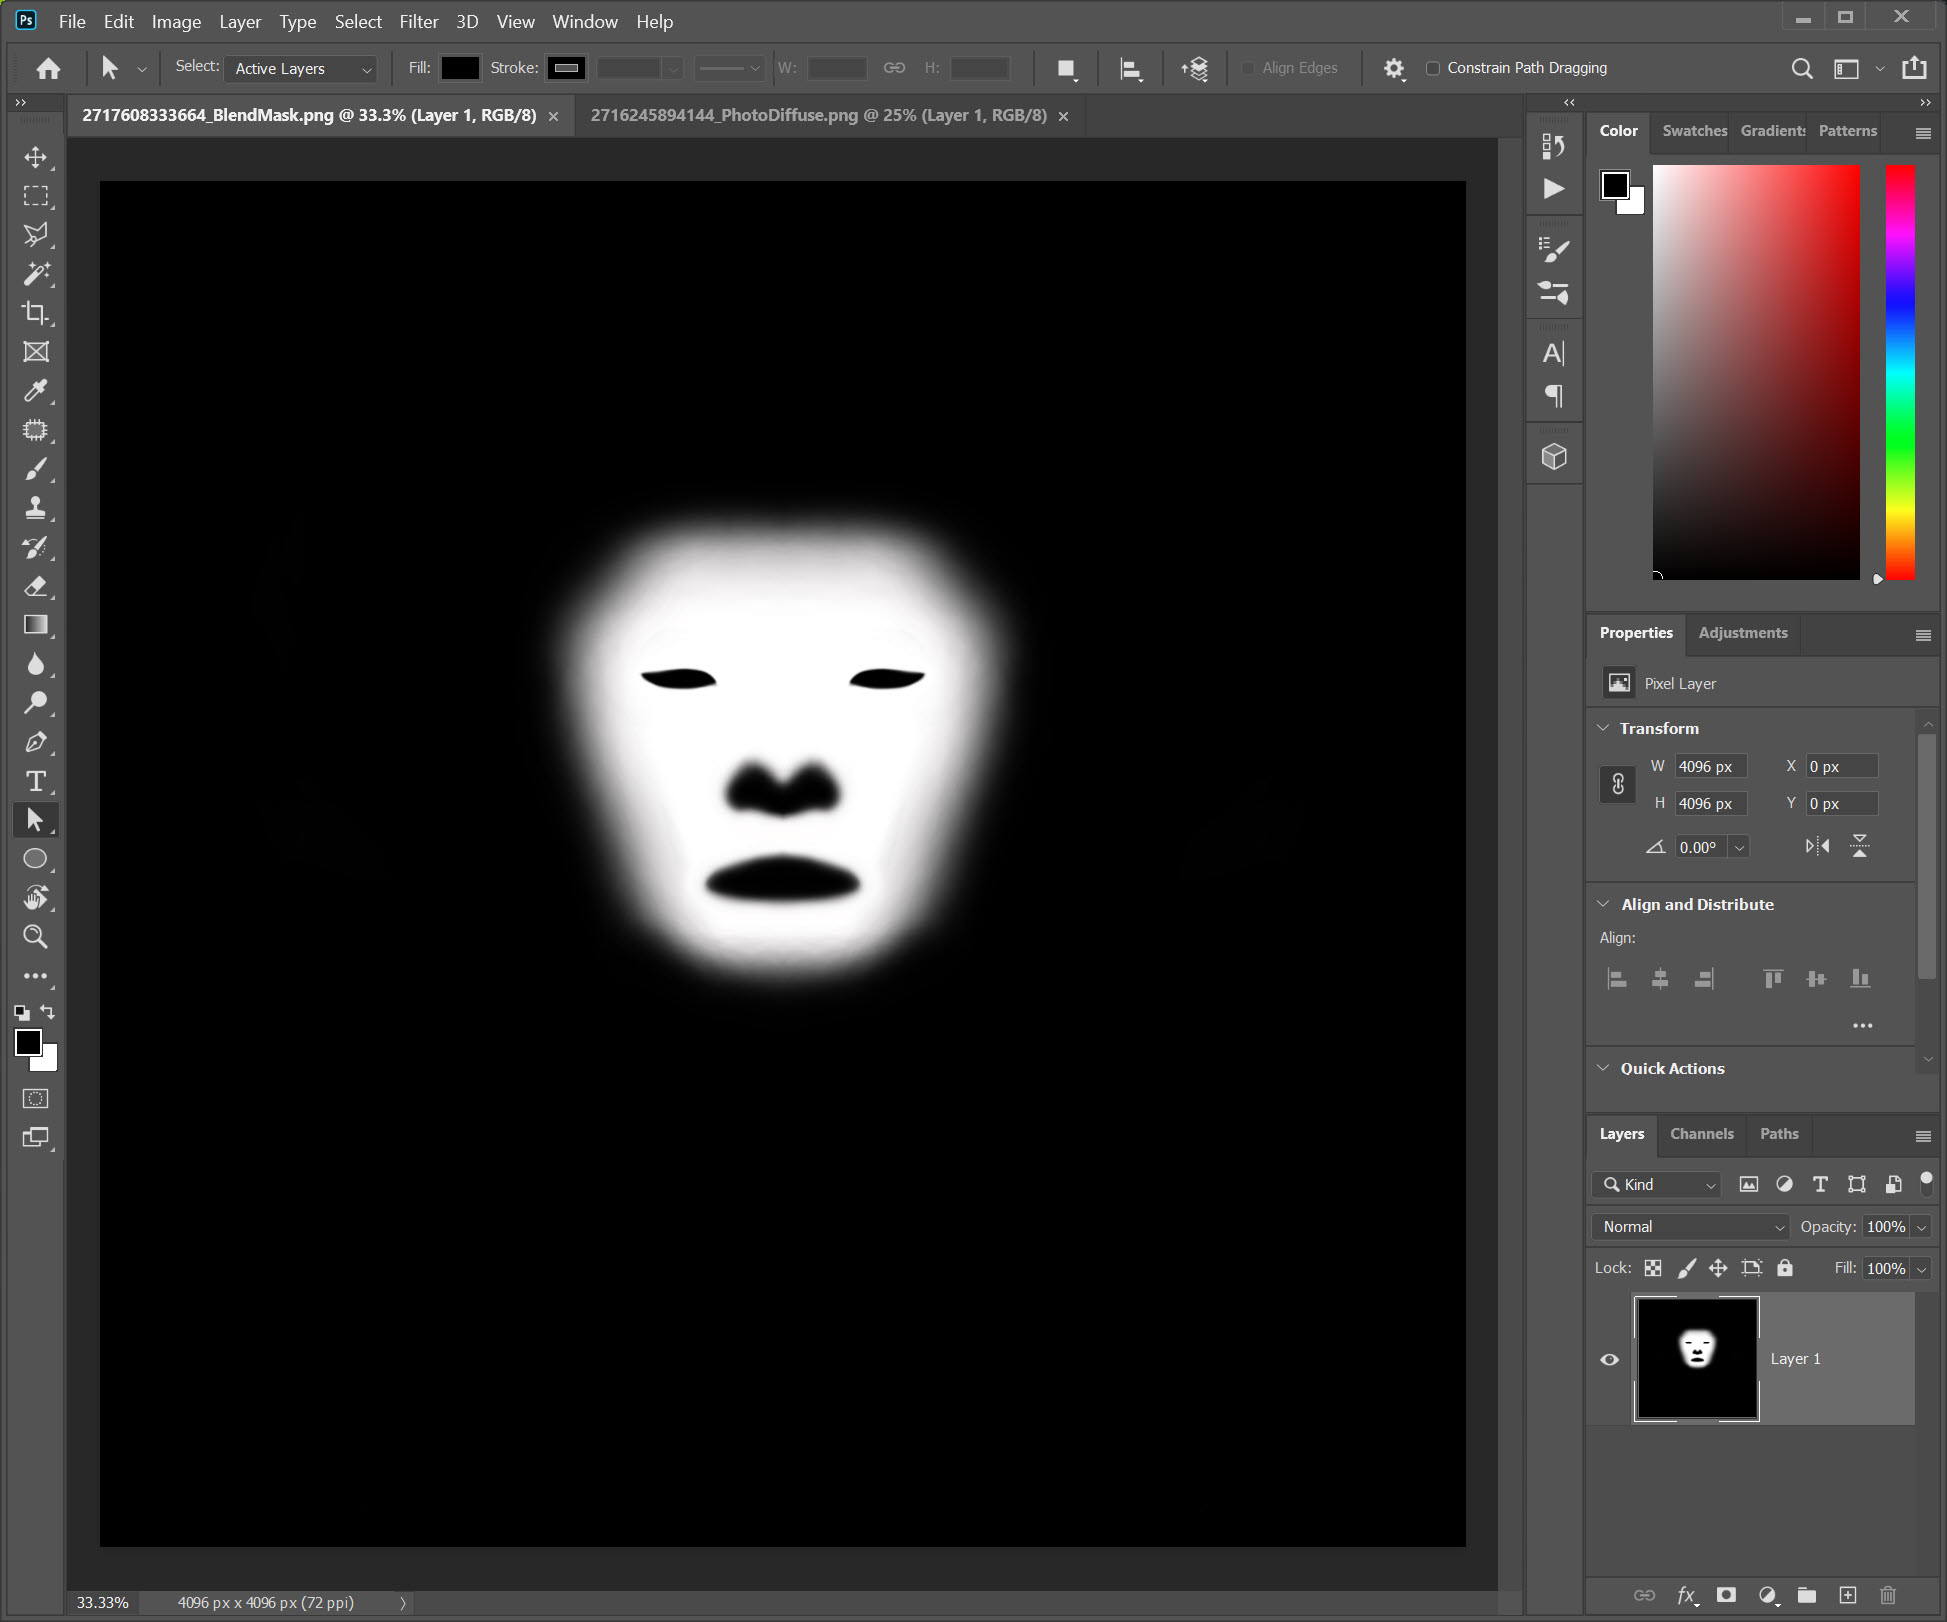The image size is (1947, 1622).
Task: Open the Normal blend mode dropdown
Action: pyautogui.click(x=1690, y=1226)
